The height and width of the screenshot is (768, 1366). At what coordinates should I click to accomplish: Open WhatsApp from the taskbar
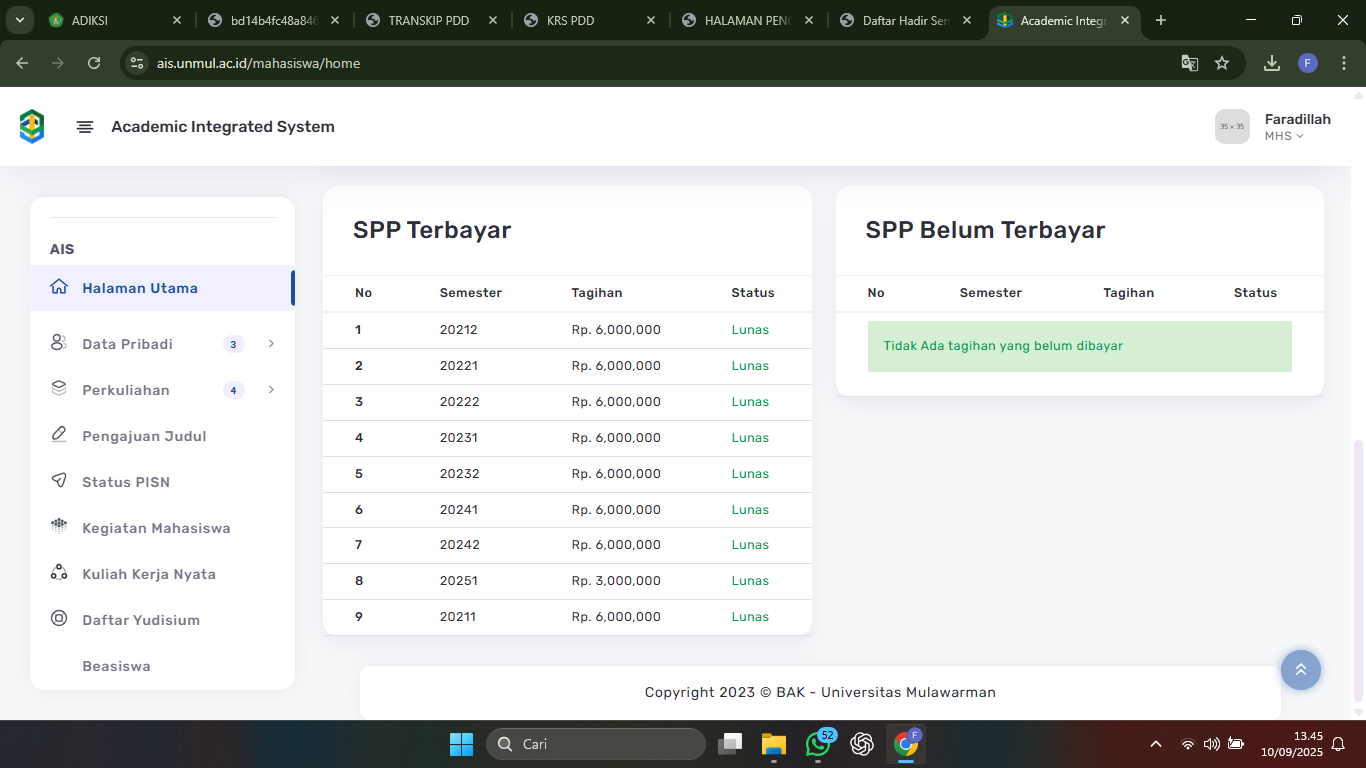click(818, 744)
